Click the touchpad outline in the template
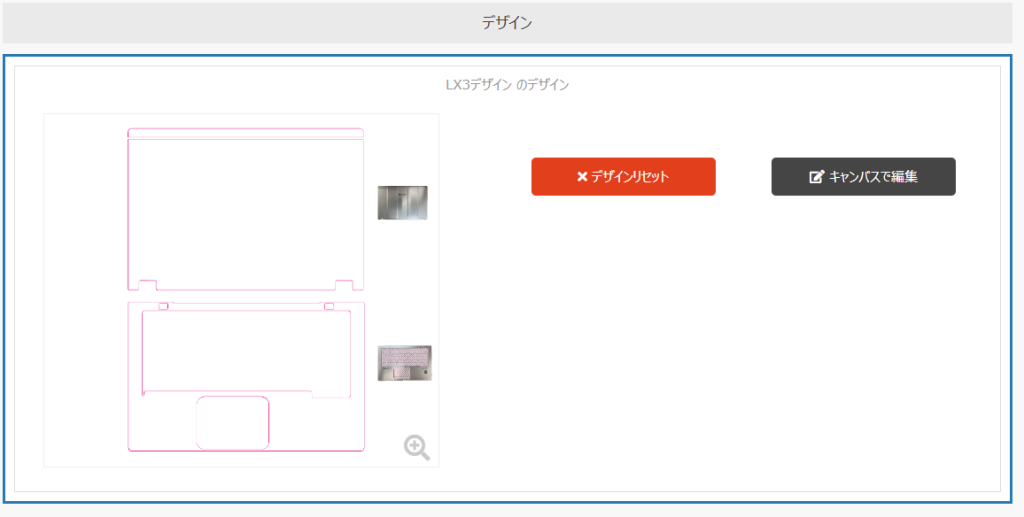 (232, 423)
